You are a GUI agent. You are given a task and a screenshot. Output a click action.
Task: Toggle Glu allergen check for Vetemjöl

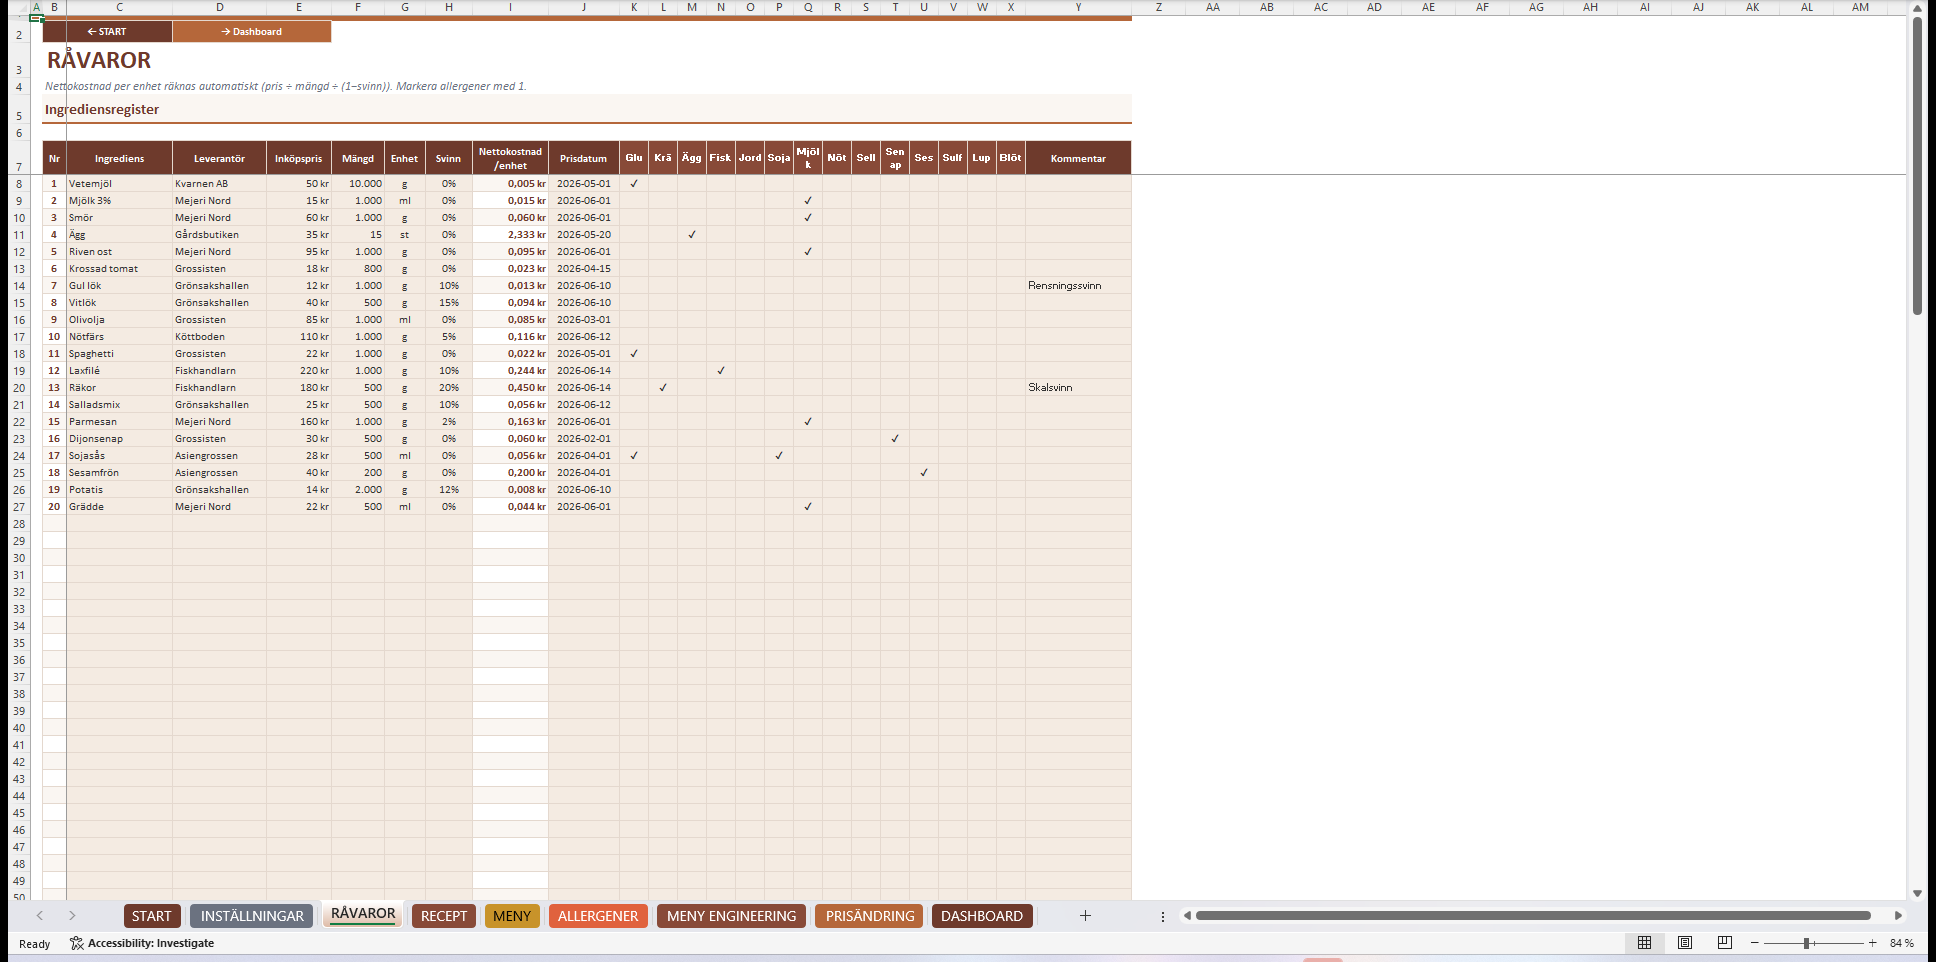634,184
